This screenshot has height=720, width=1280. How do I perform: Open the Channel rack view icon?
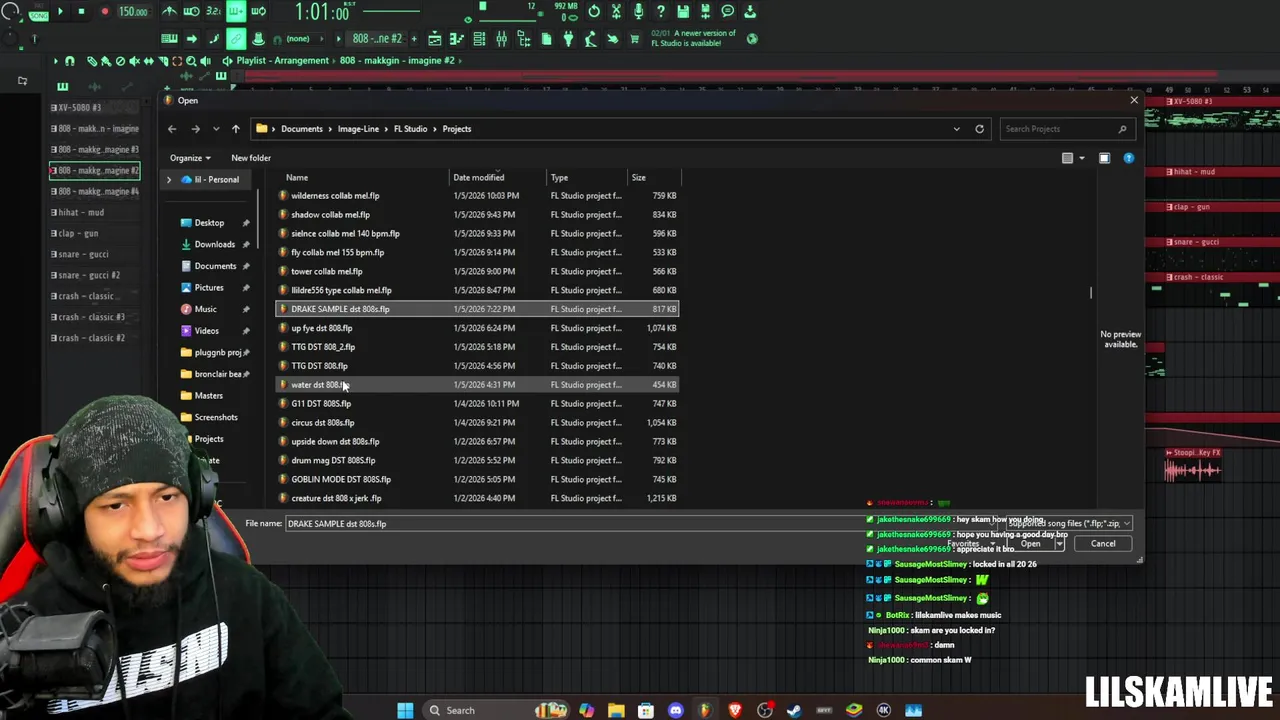479,39
